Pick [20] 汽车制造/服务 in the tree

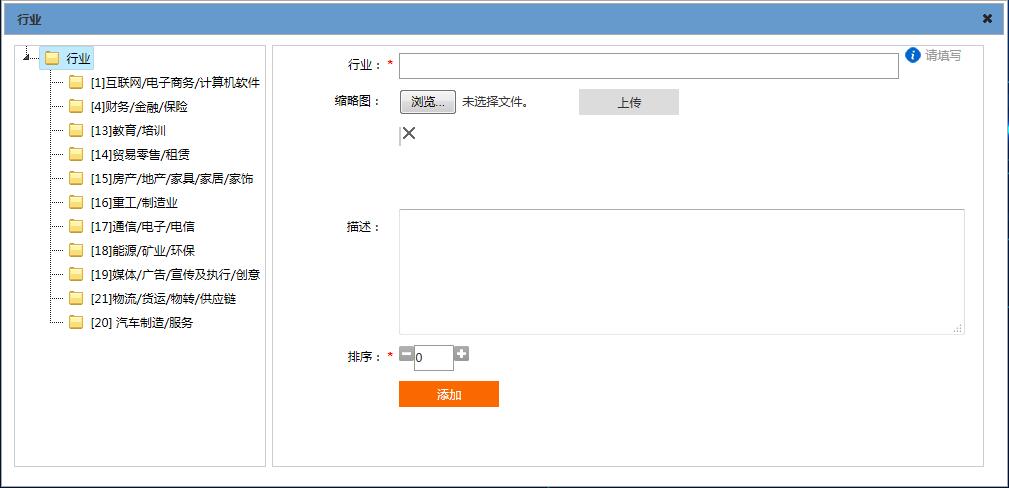(x=141, y=322)
